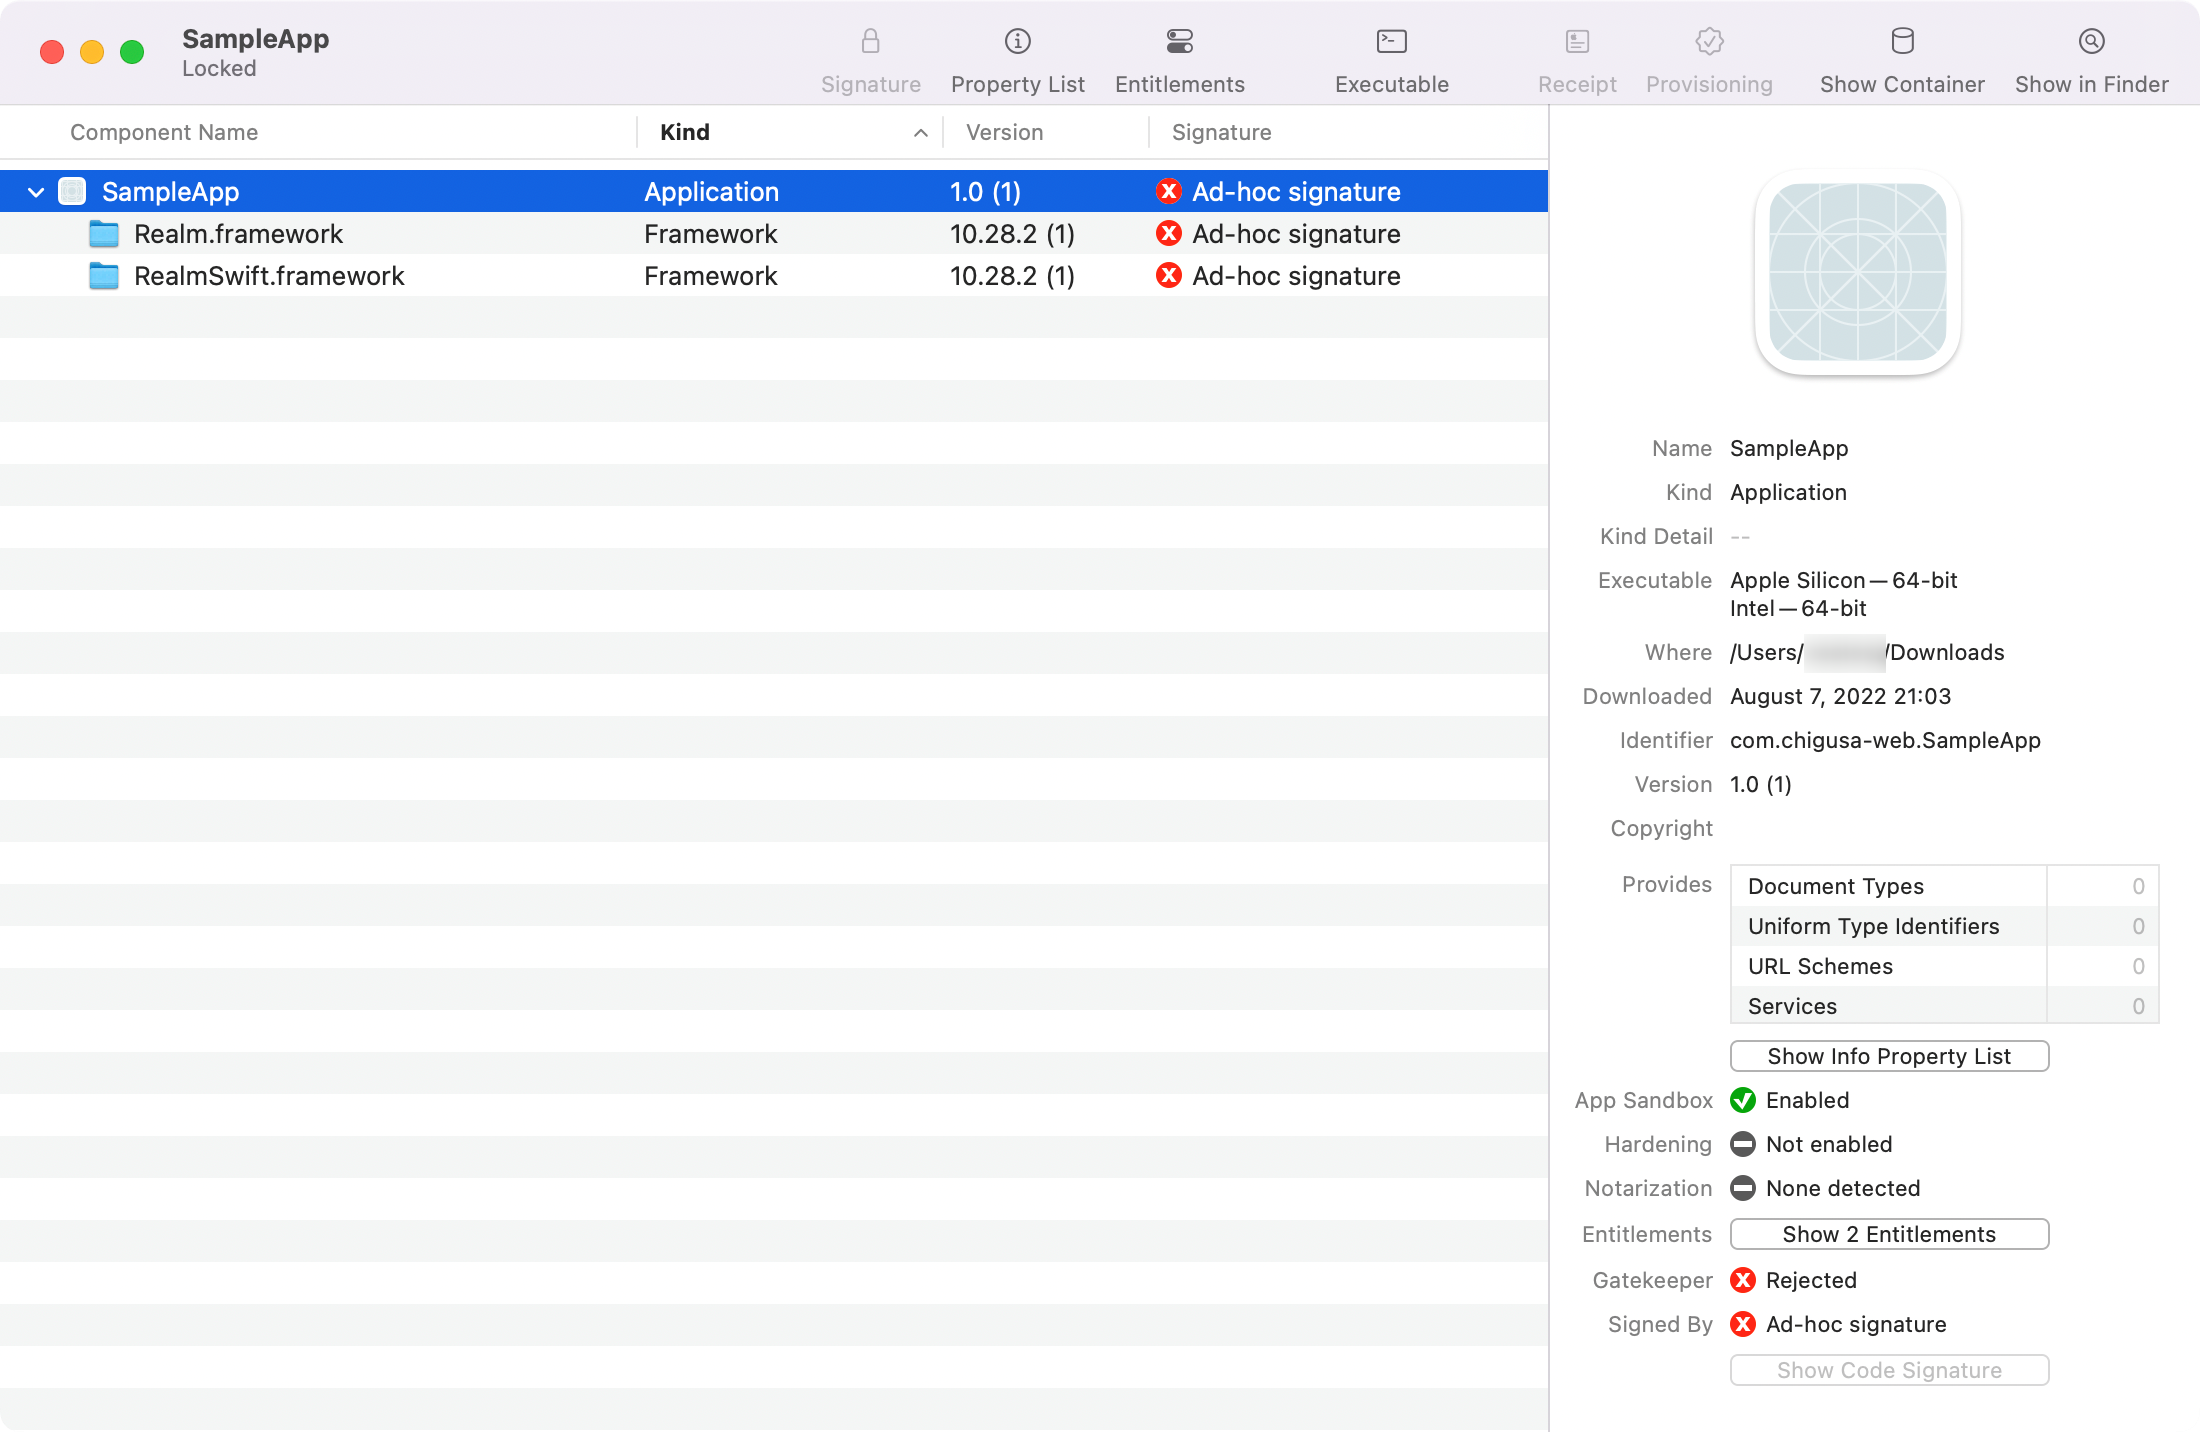The image size is (2200, 1432).
Task: Click the large SampleApp placeholder app icon
Action: [x=1857, y=272]
